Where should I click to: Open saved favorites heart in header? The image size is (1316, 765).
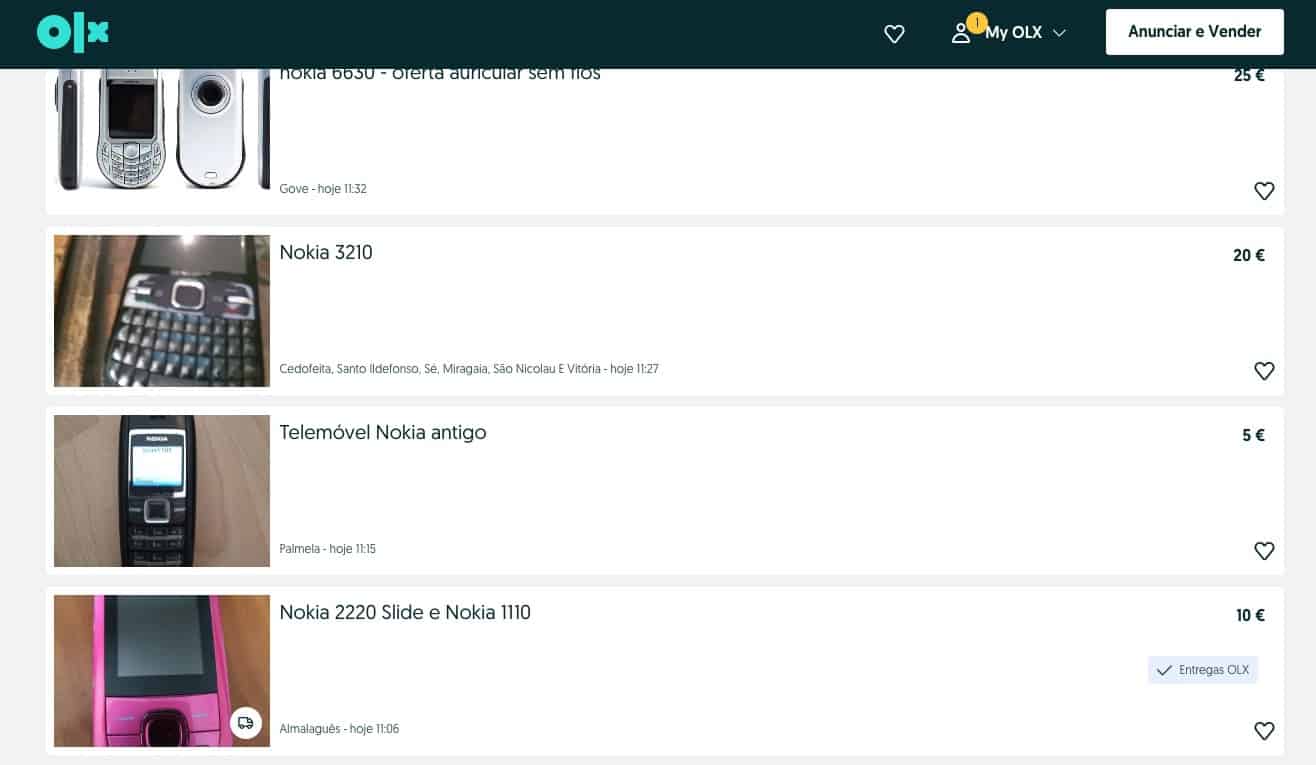894,34
